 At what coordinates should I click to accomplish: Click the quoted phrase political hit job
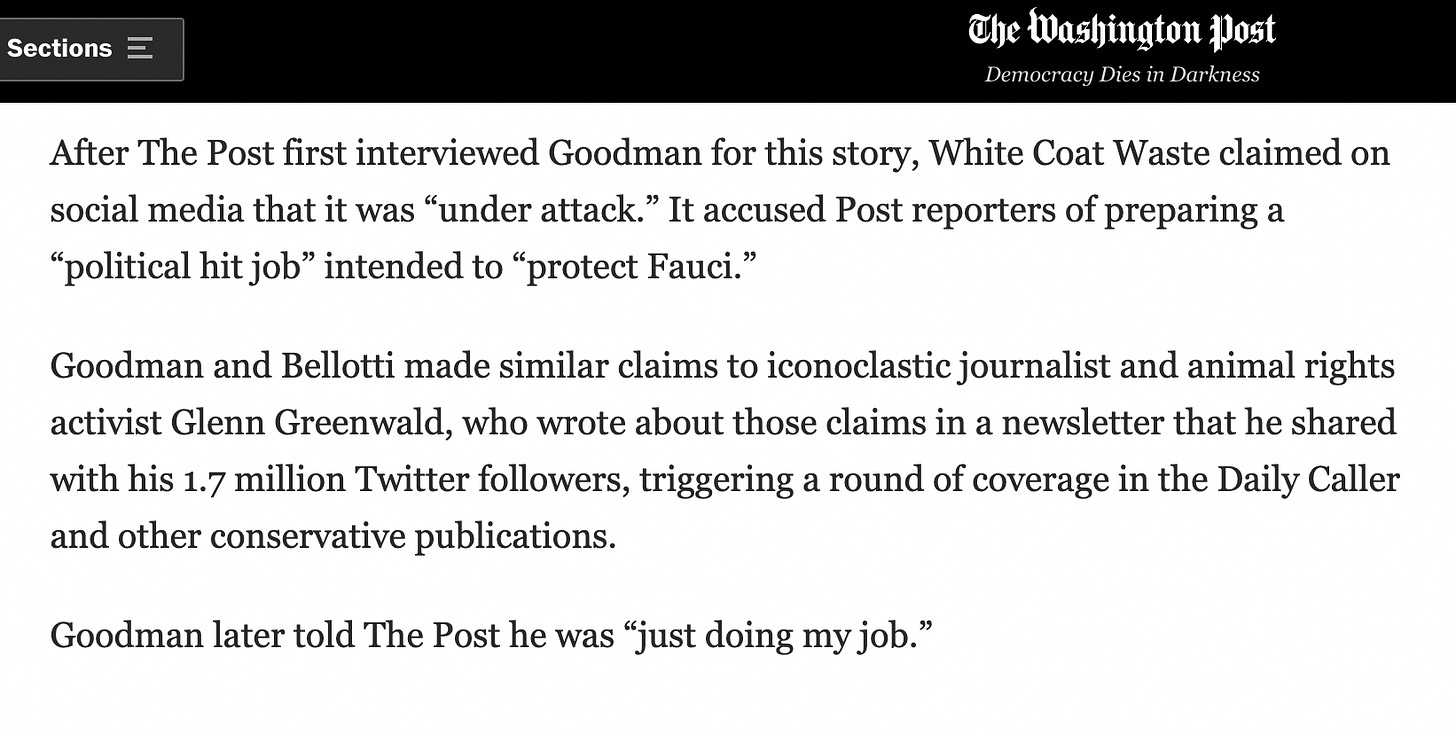(182, 267)
